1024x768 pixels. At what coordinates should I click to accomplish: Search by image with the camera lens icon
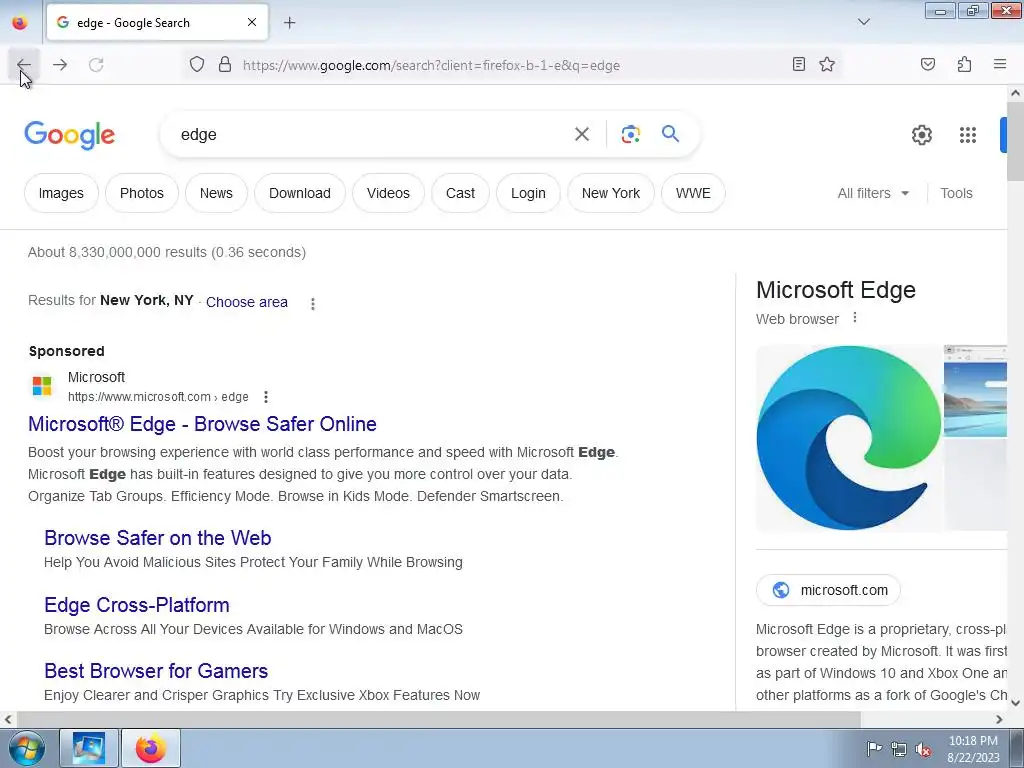[x=630, y=134]
